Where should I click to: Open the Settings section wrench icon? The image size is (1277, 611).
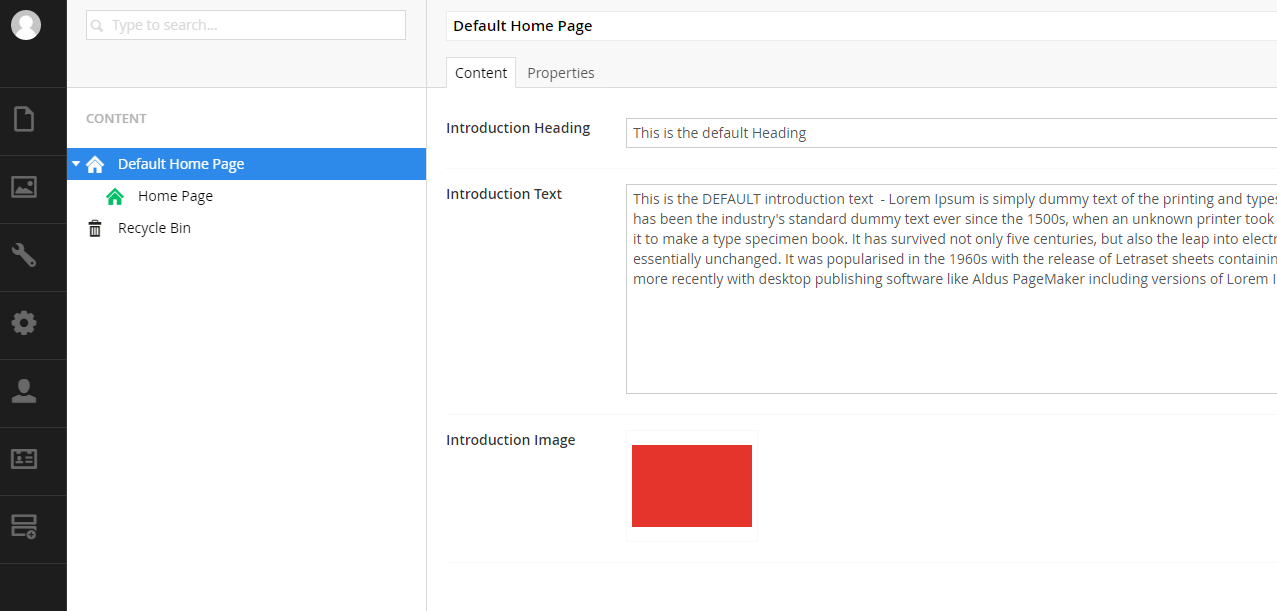[x=24, y=255]
